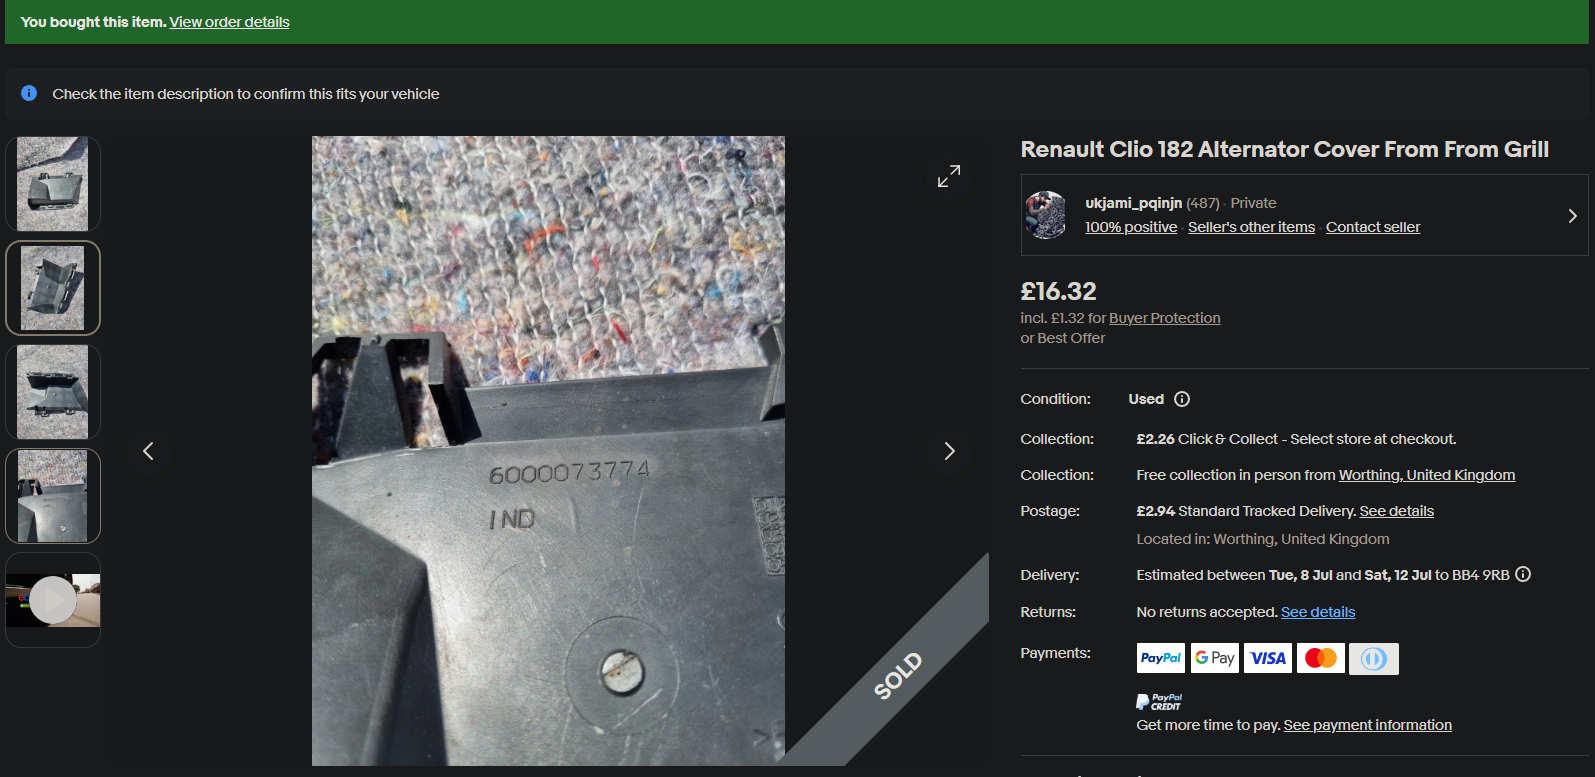This screenshot has width=1595, height=777.
Task: Click Contact seller link
Action: pos(1373,227)
